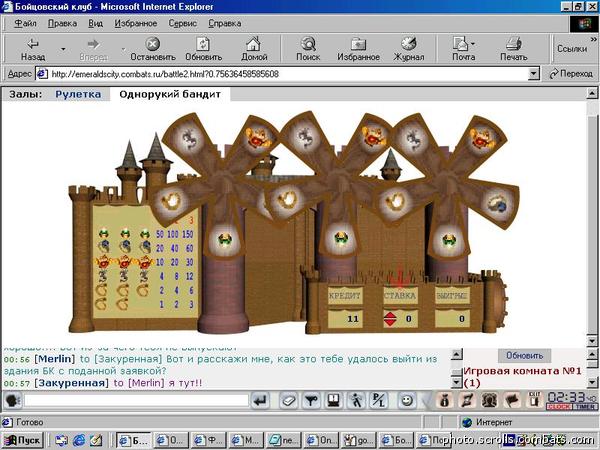Open the Назад history dropdown arrow

coord(63,49)
